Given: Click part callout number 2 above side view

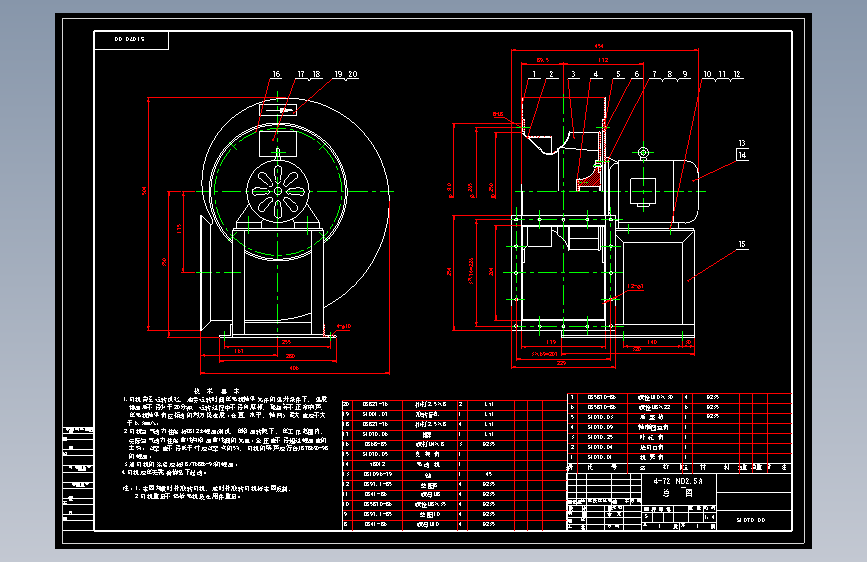Looking at the screenshot, I should pos(551,74).
